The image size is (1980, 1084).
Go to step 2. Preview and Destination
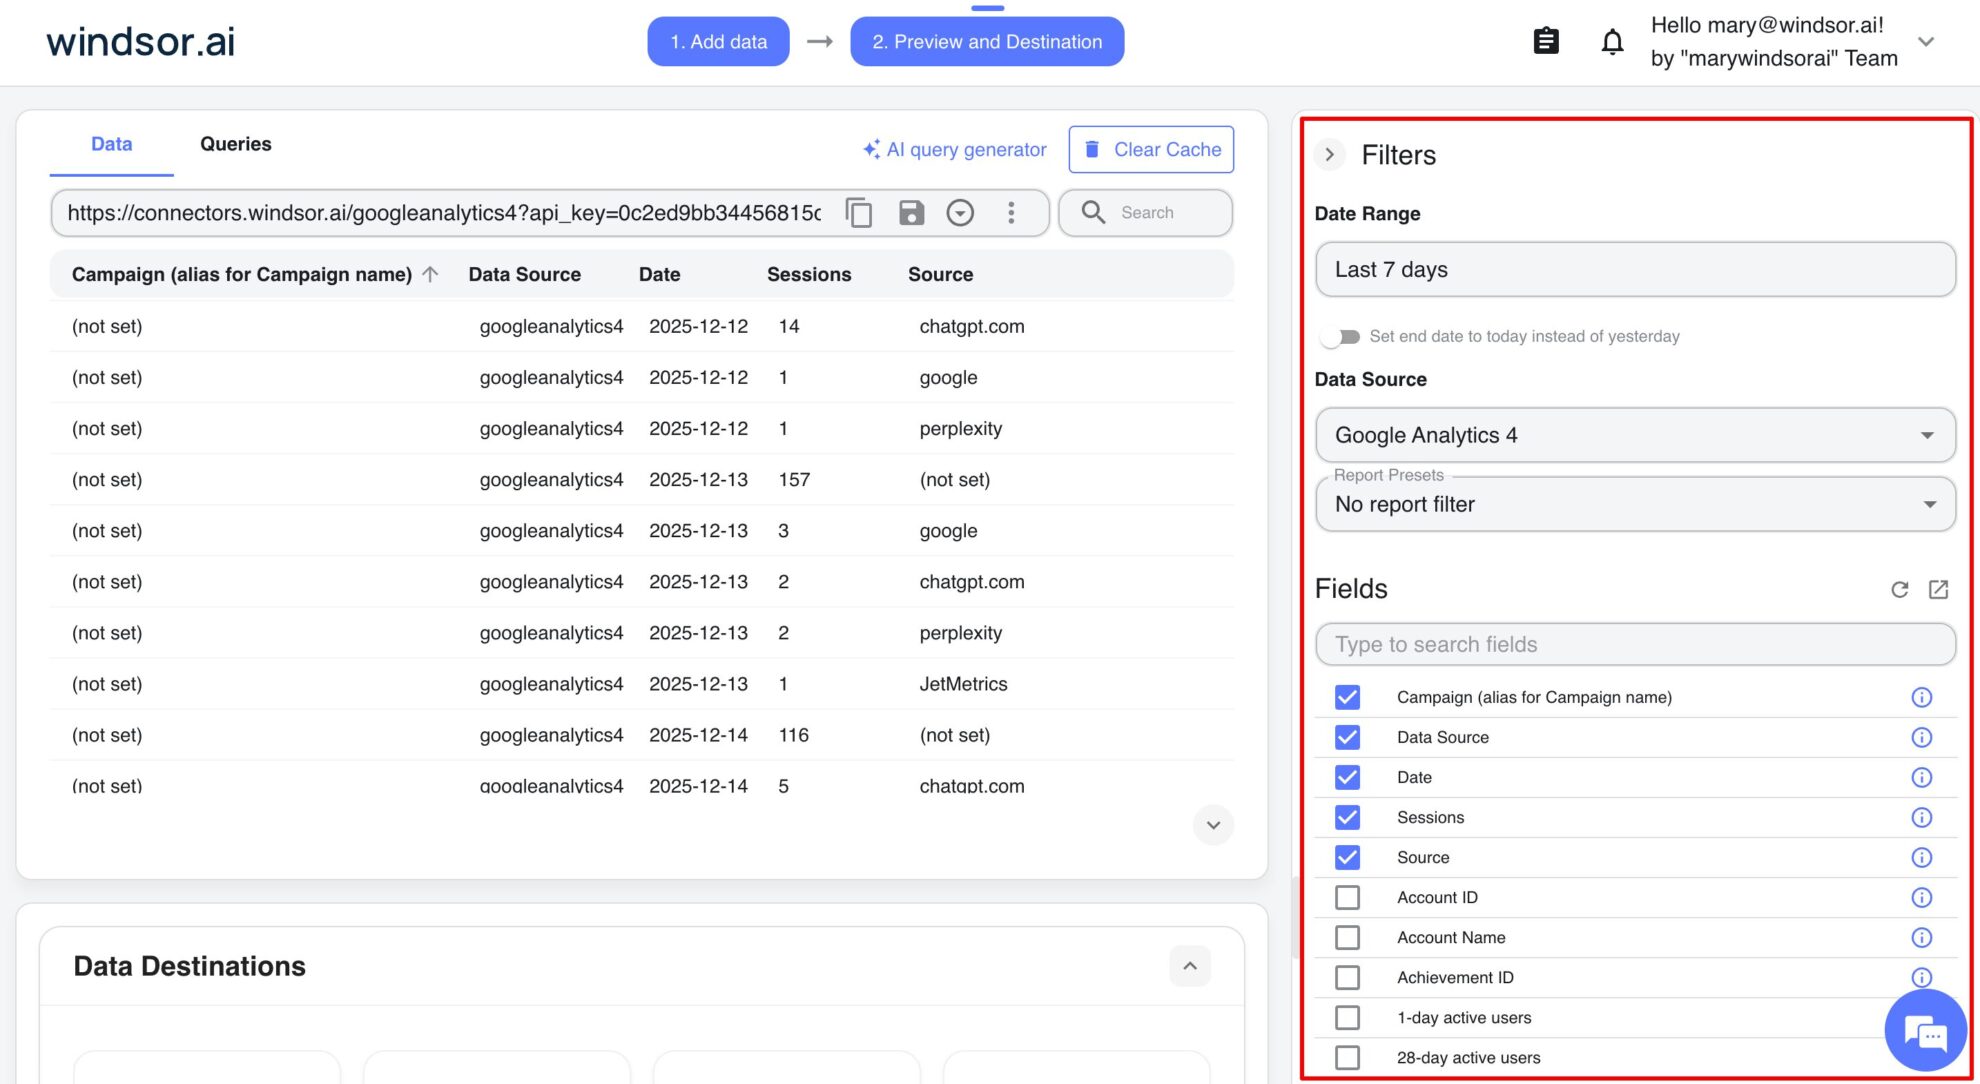point(987,42)
